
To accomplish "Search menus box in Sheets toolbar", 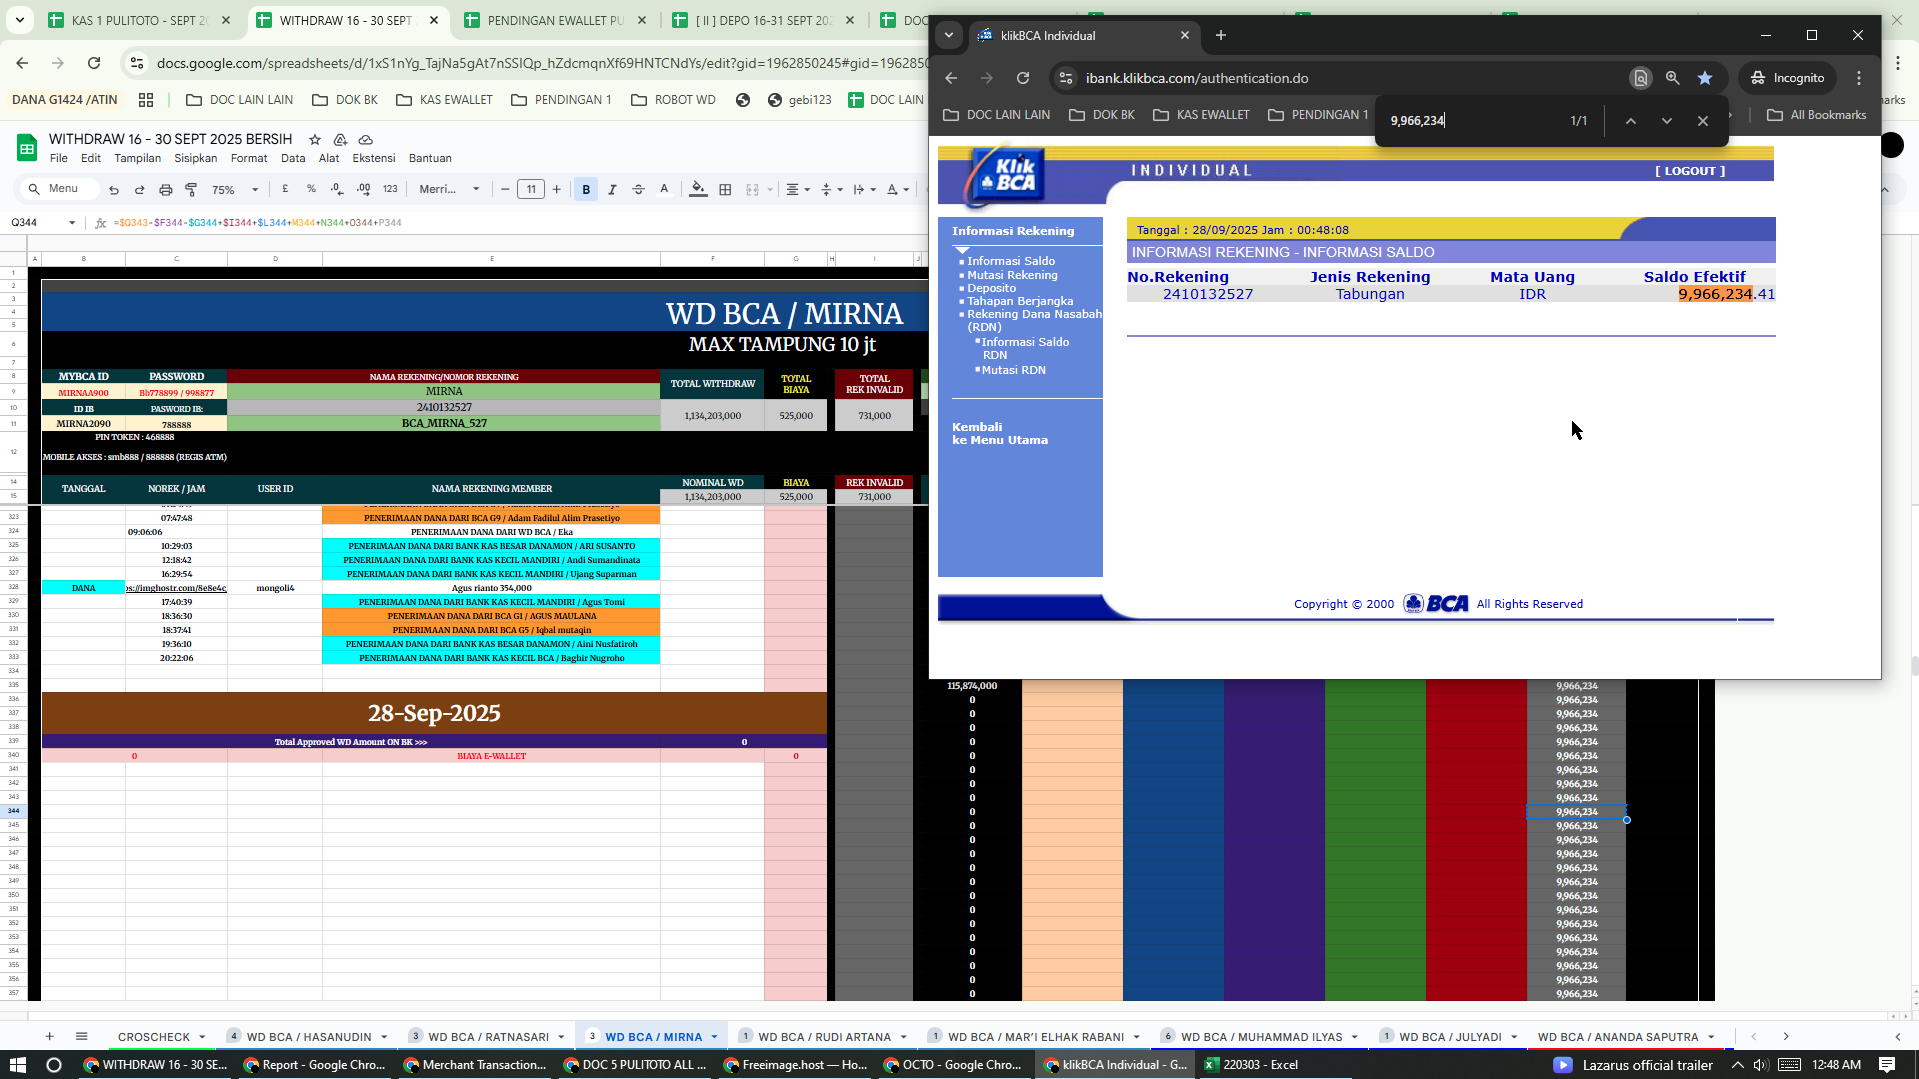I will pos(60,189).
